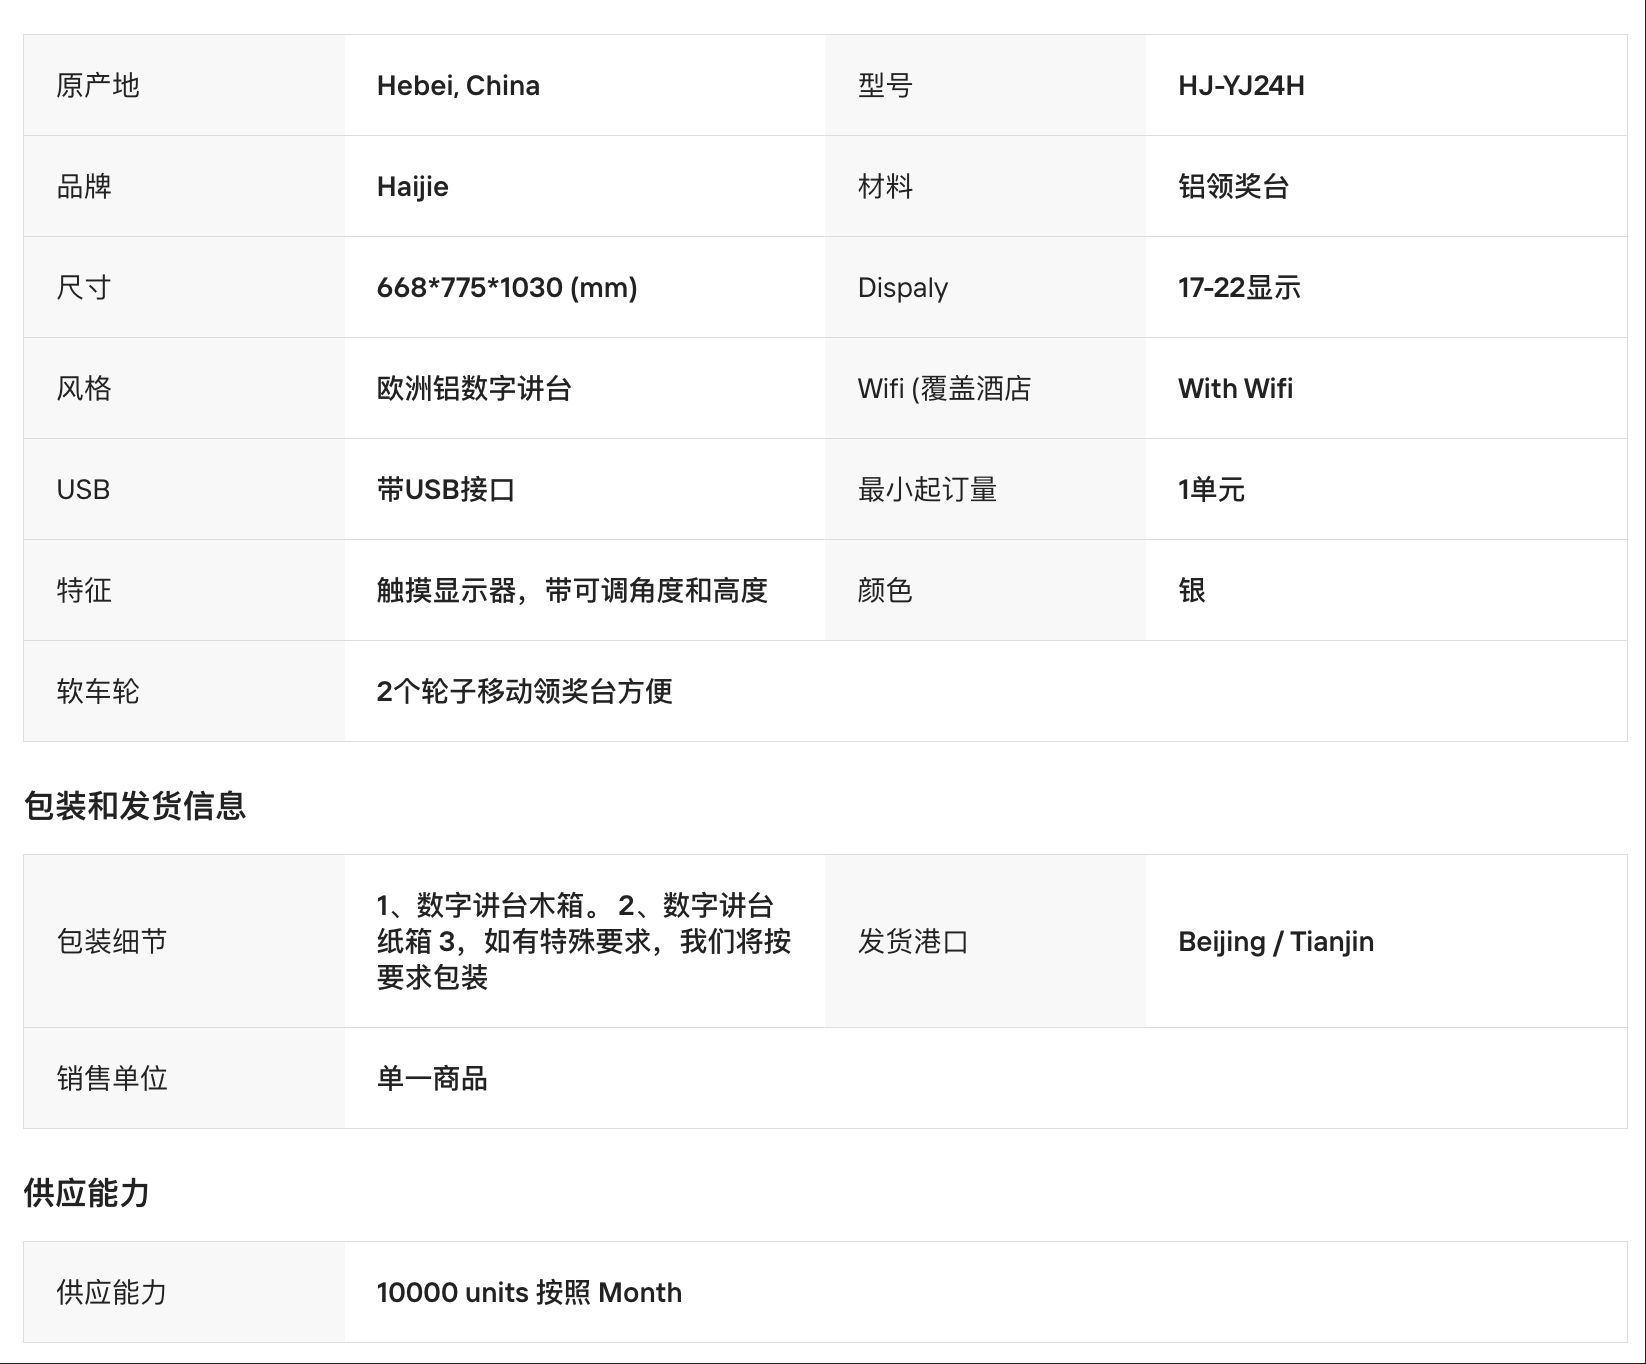This screenshot has height=1364, width=1646.
Task: Click the 'Hebei, China' origin value
Action: tap(458, 86)
